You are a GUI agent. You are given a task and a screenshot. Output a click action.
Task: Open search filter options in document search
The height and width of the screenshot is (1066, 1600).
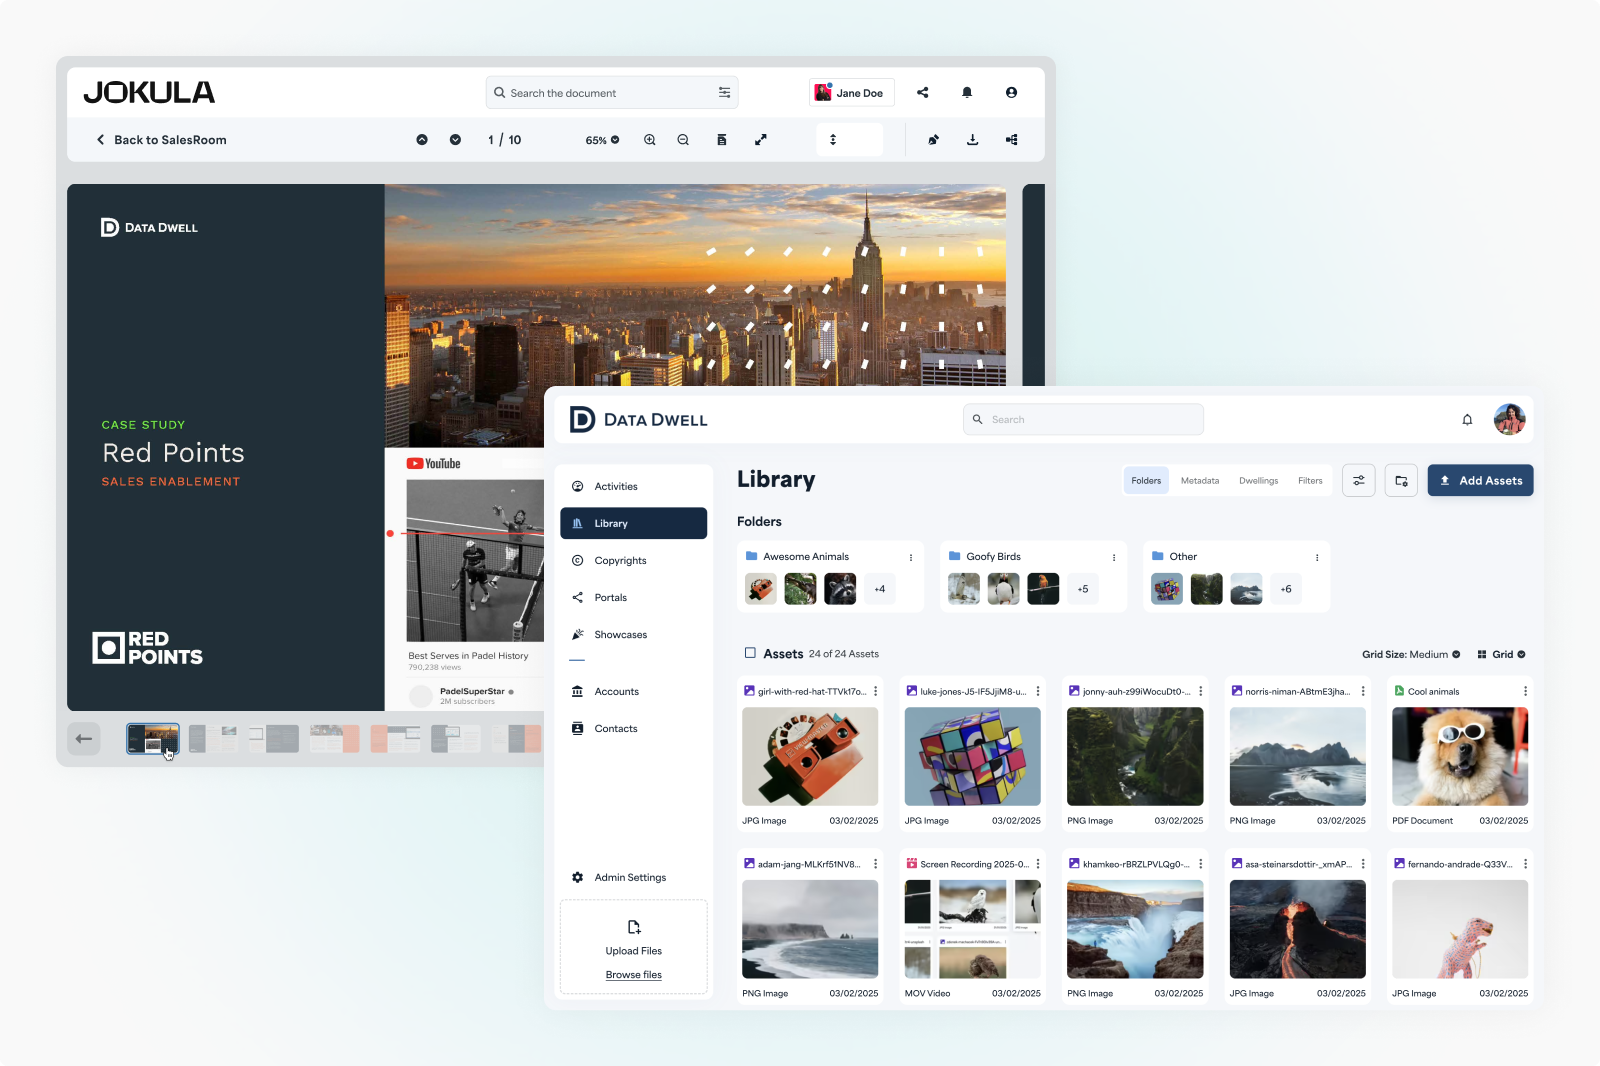pos(724,93)
